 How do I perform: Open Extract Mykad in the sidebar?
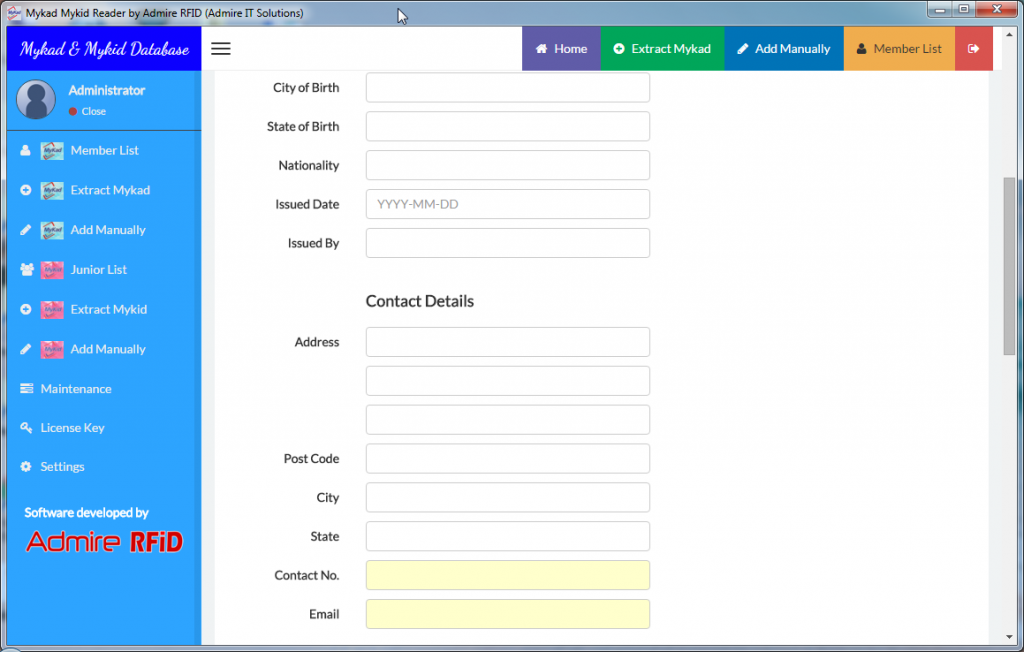(109, 190)
